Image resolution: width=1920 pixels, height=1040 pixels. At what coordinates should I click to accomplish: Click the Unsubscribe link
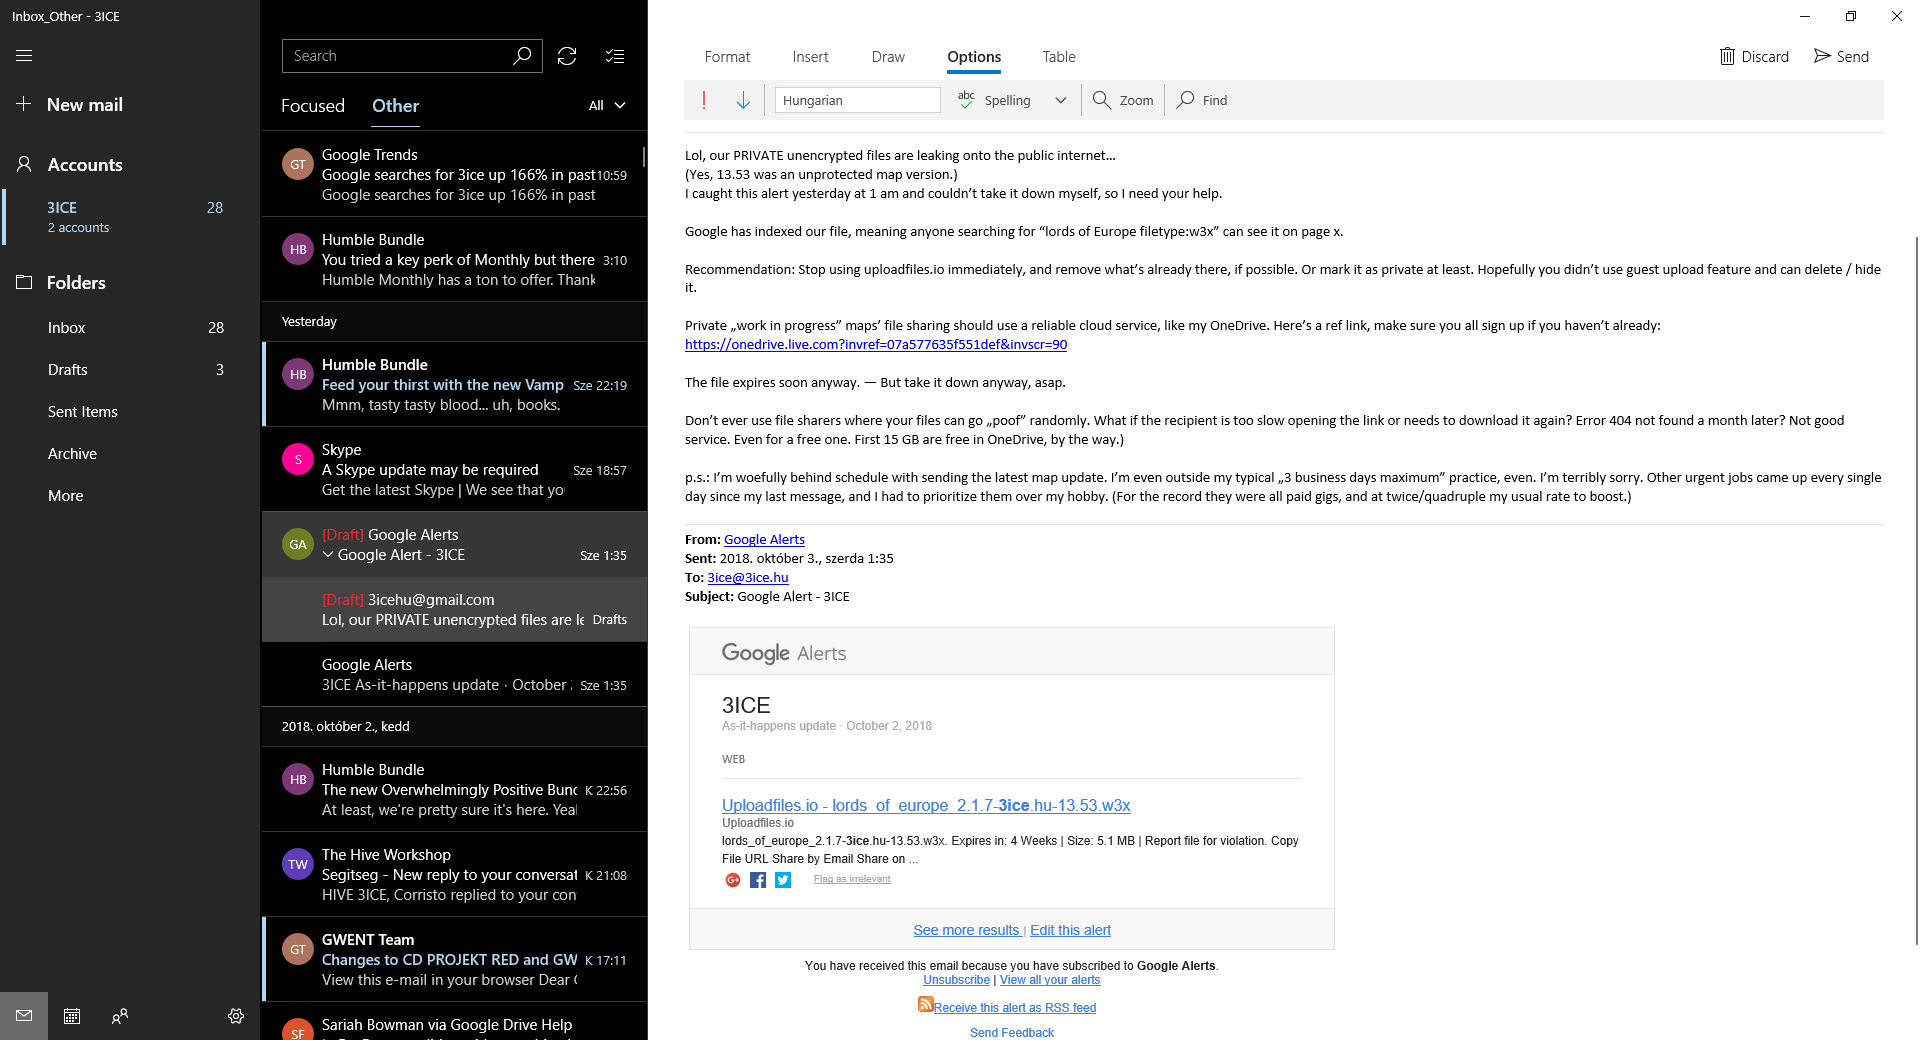956,980
